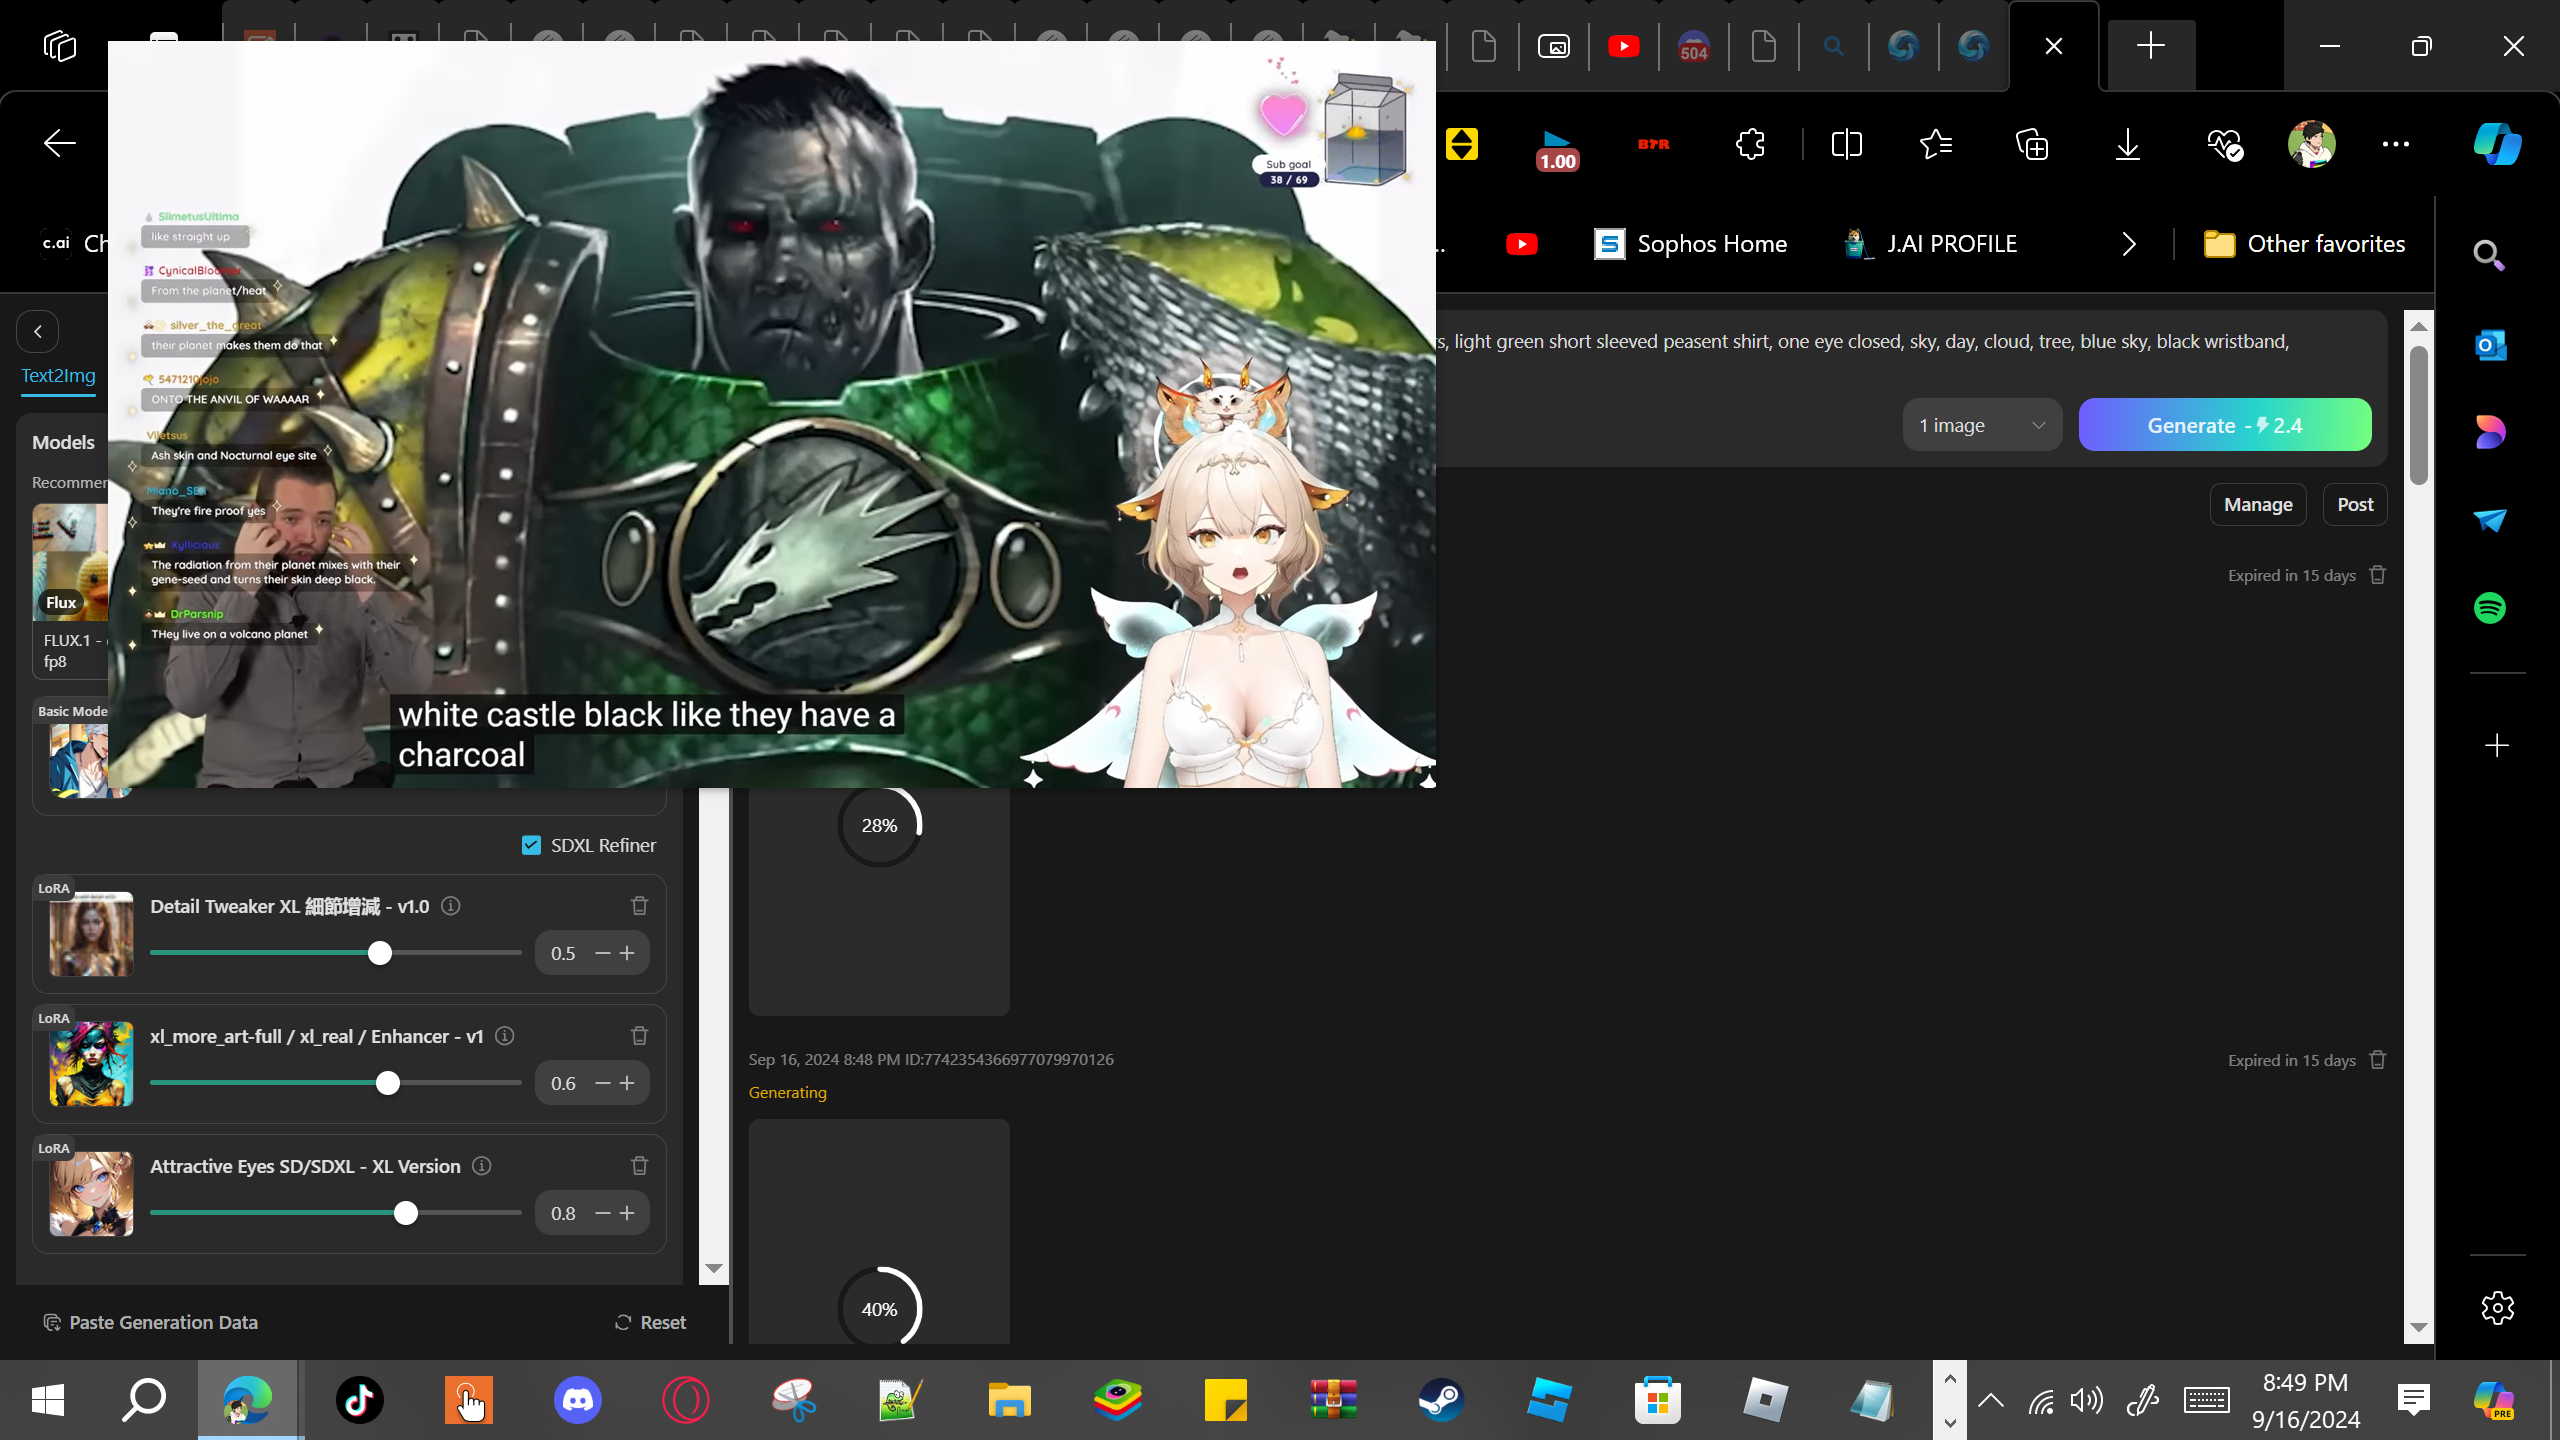Switch to the 504 error browser tab

point(1693,46)
